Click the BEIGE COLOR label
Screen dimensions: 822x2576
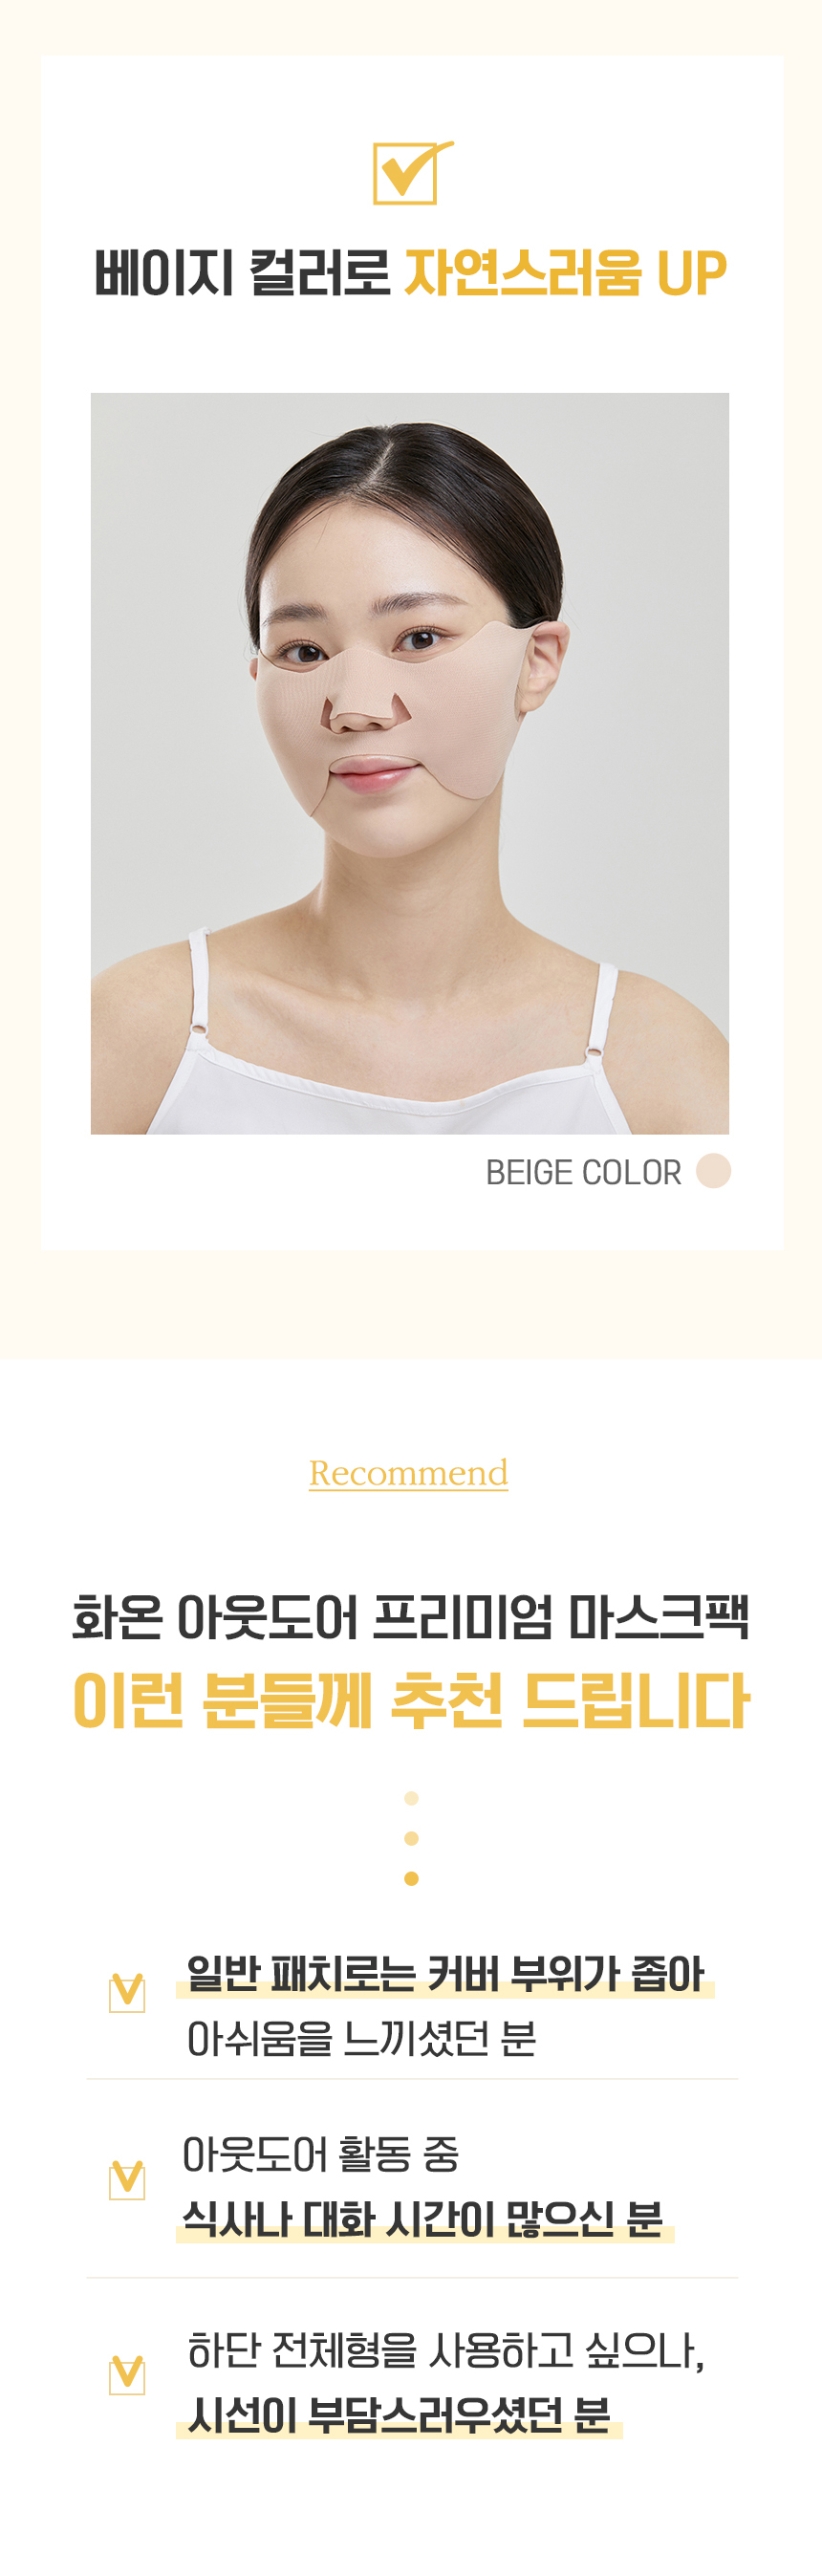coord(583,1172)
